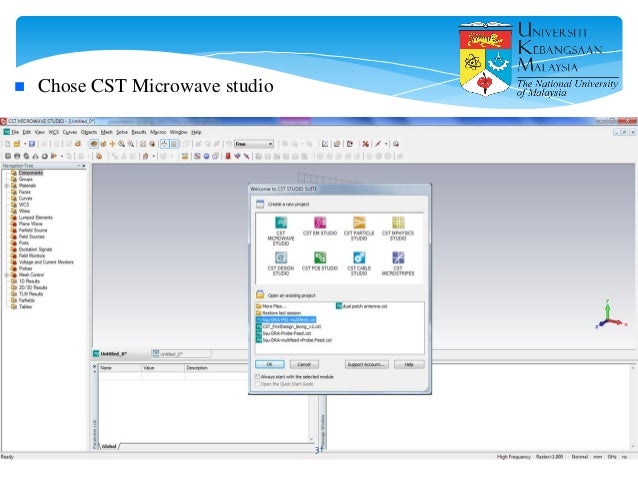Open the WCS menu
The image size is (638, 479).
(x=54, y=132)
